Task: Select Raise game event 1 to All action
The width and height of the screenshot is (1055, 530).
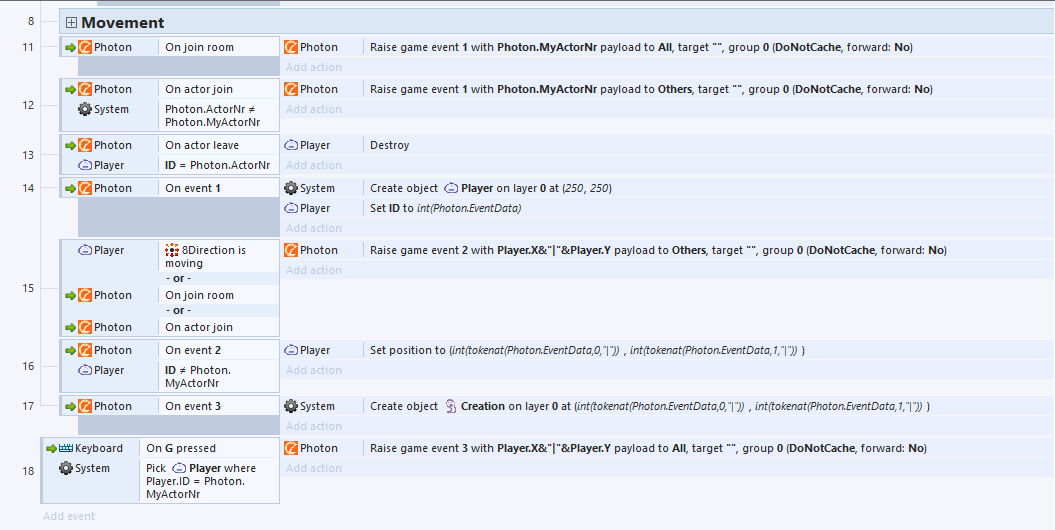Action: click(x=641, y=47)
